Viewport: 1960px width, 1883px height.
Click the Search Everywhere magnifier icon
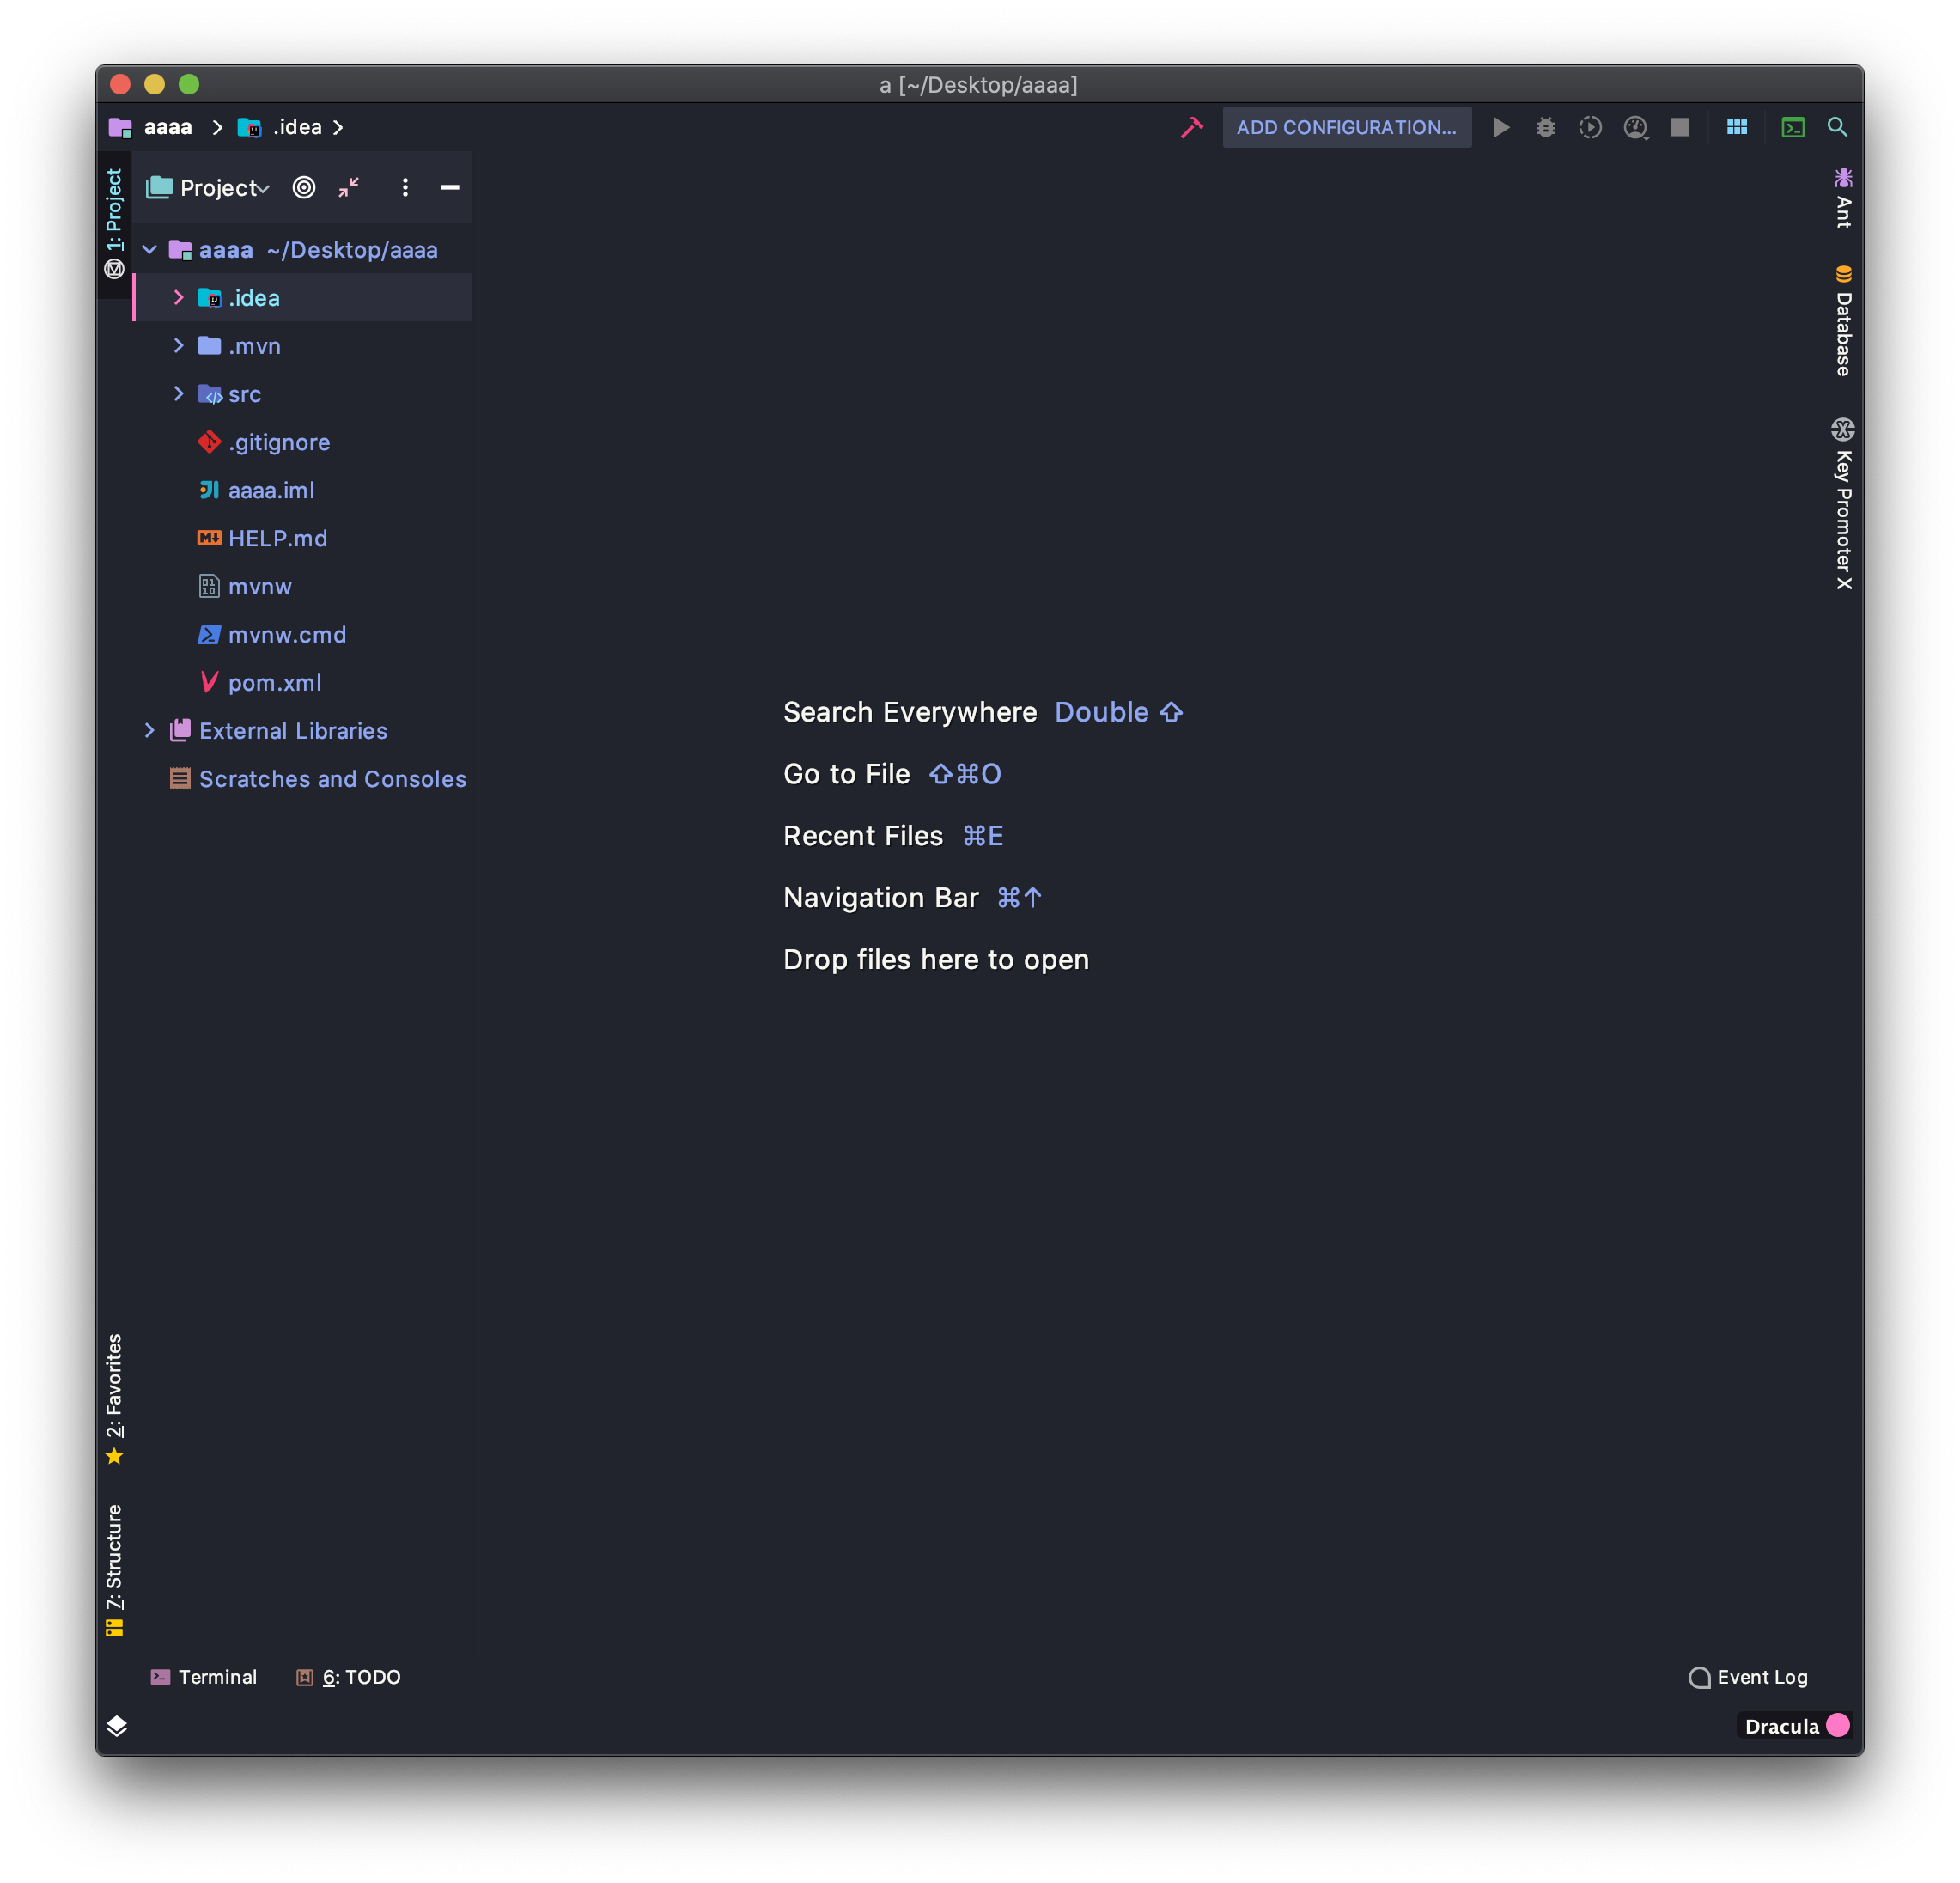pos(1837,127)
